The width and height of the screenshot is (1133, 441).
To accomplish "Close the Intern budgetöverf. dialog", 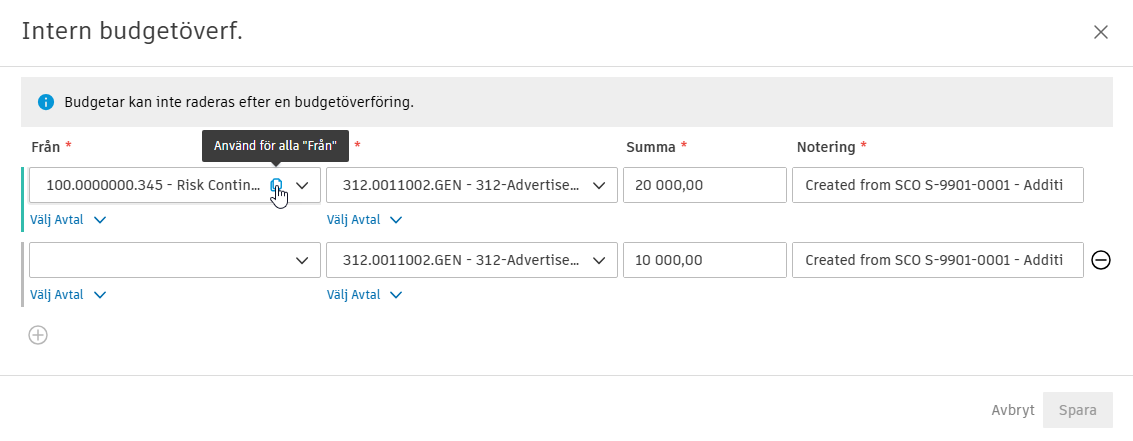I will [x=1101, y=32].
